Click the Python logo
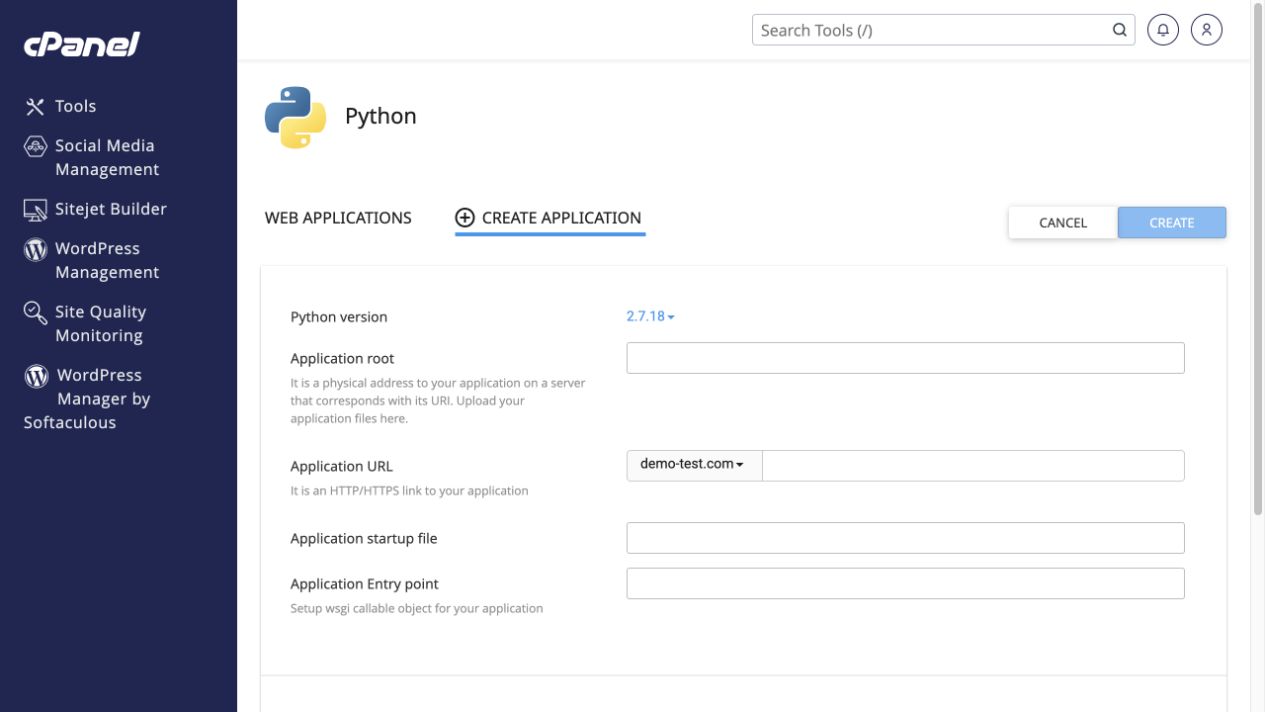 295,117
